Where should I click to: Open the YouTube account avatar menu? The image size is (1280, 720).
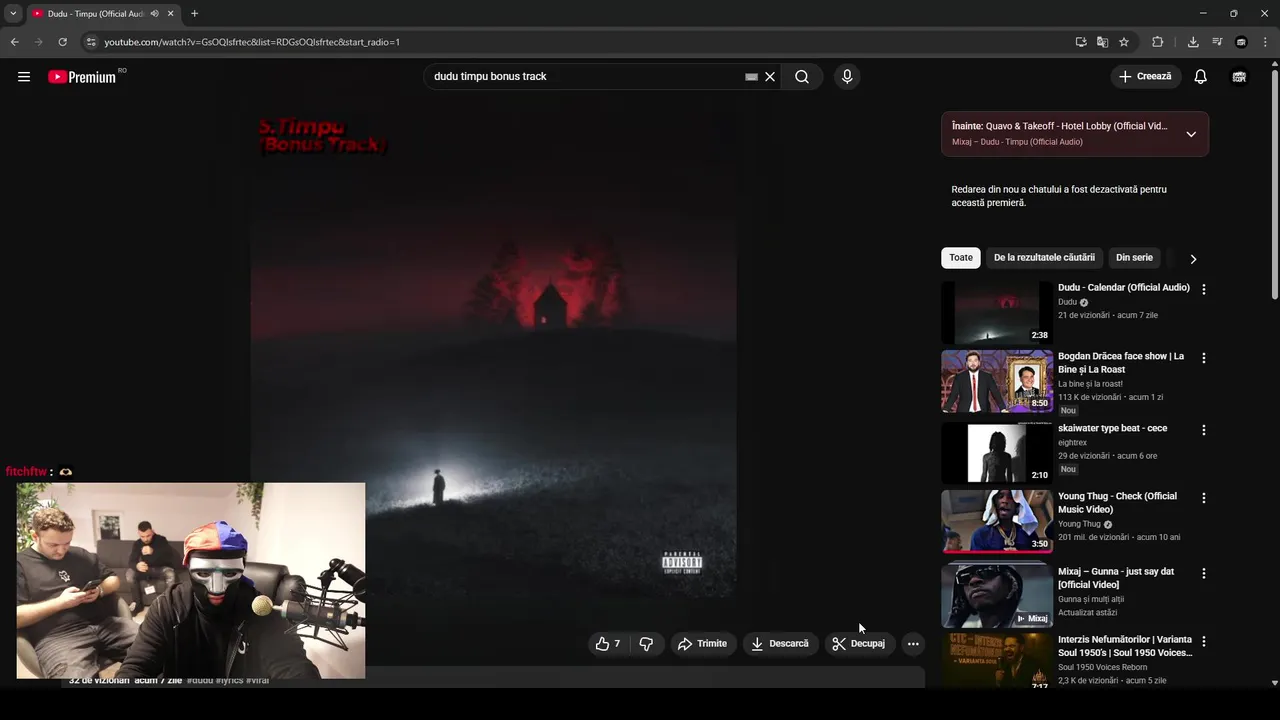pos(1239,77)
